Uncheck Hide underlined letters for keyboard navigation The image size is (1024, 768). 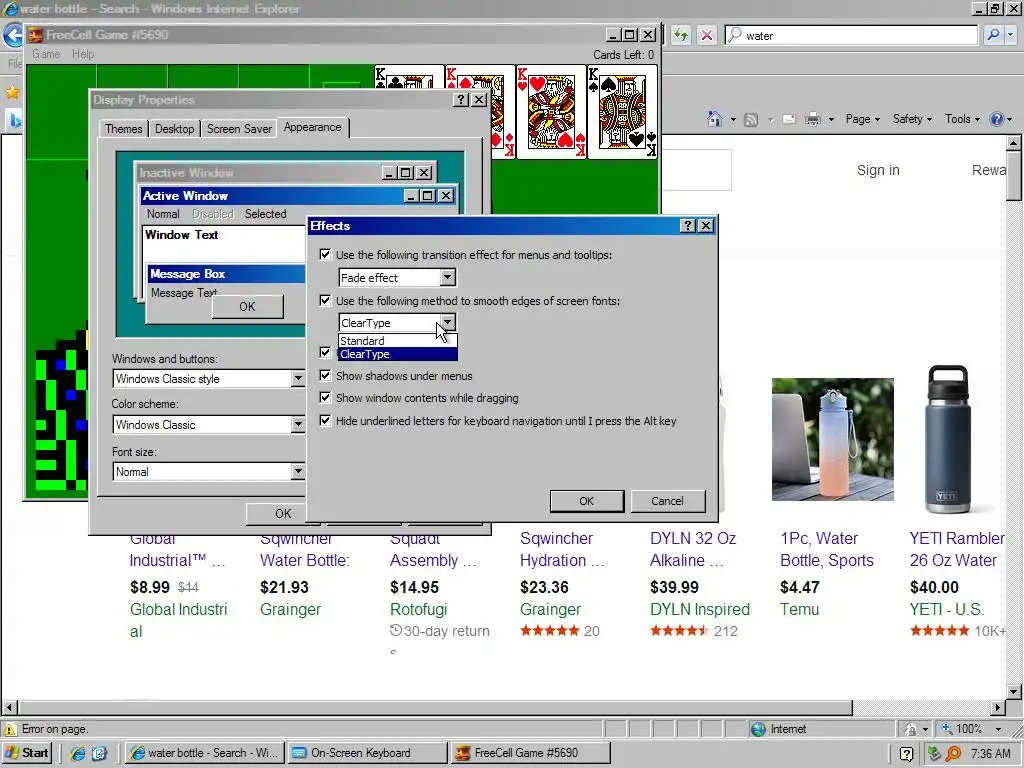tap(325, 421)
